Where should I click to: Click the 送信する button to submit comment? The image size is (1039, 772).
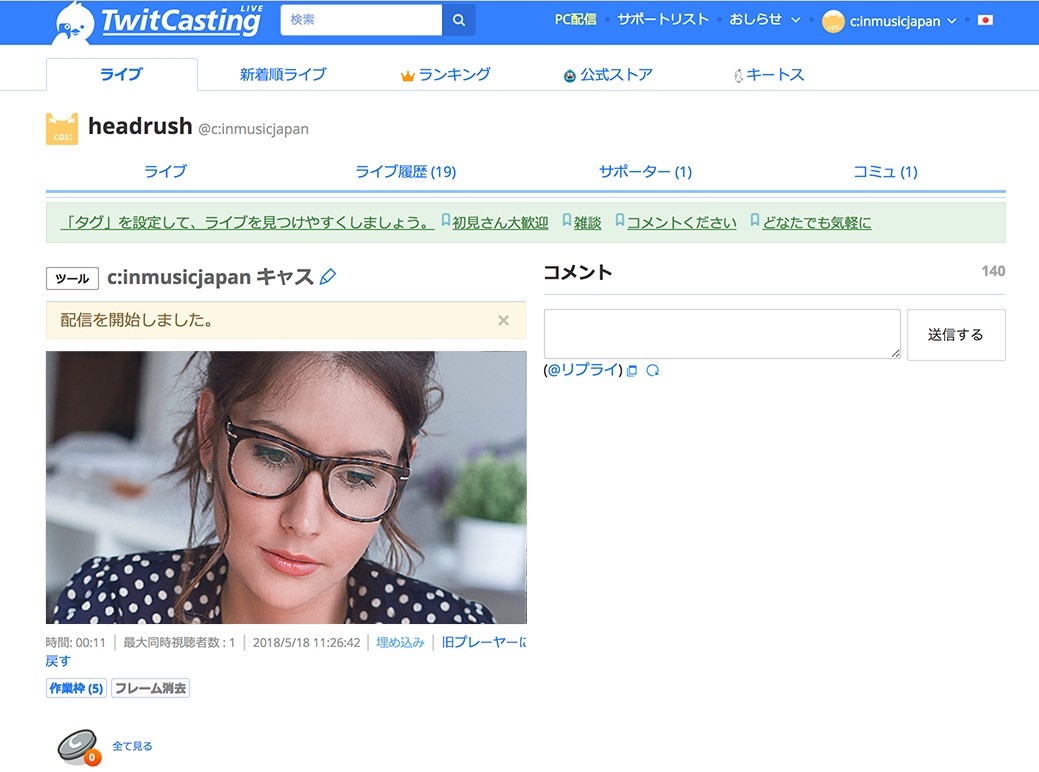(x=956, y=335)
